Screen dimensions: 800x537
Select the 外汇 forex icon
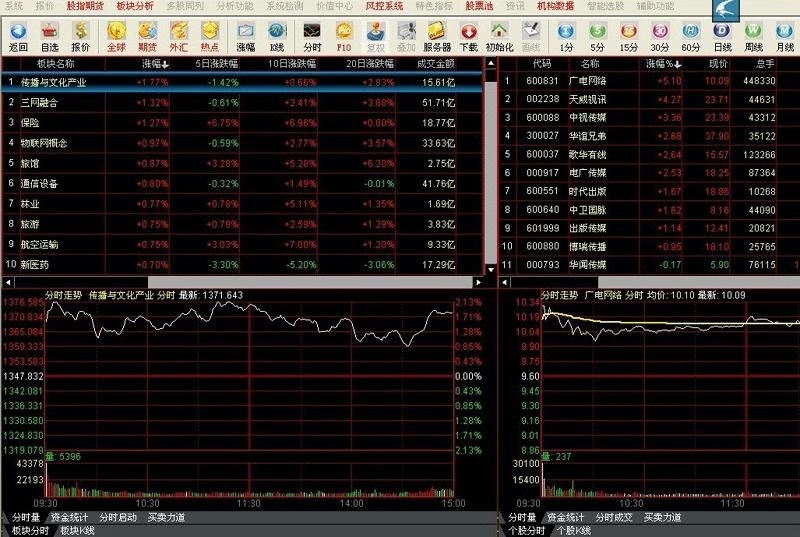pos(178,36)
